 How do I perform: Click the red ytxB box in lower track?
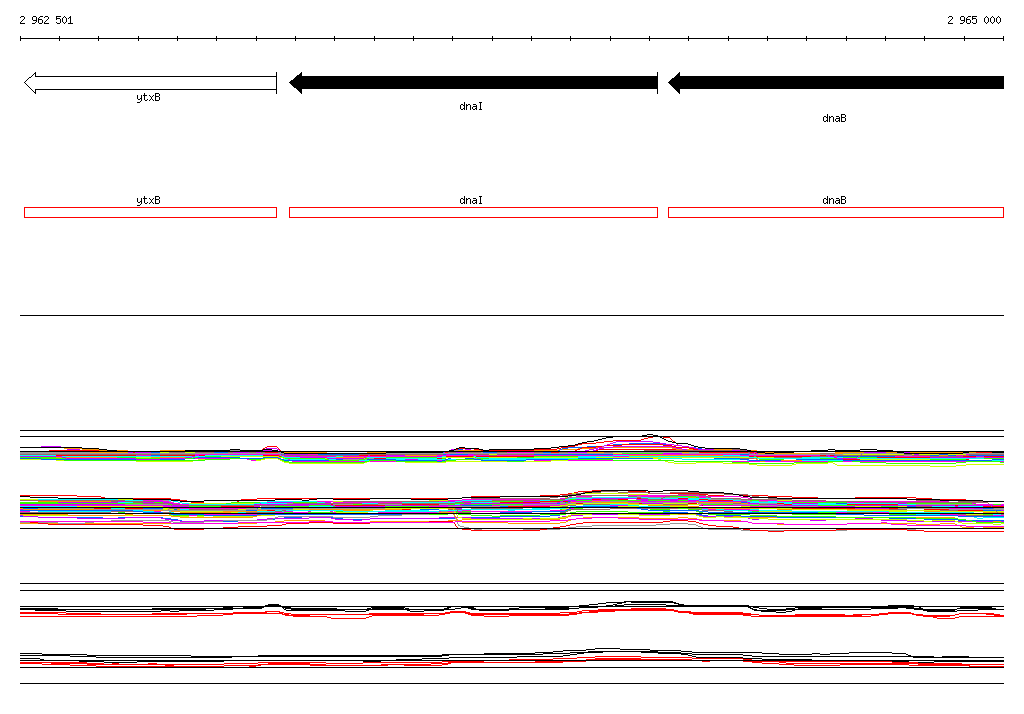(150, 212)
